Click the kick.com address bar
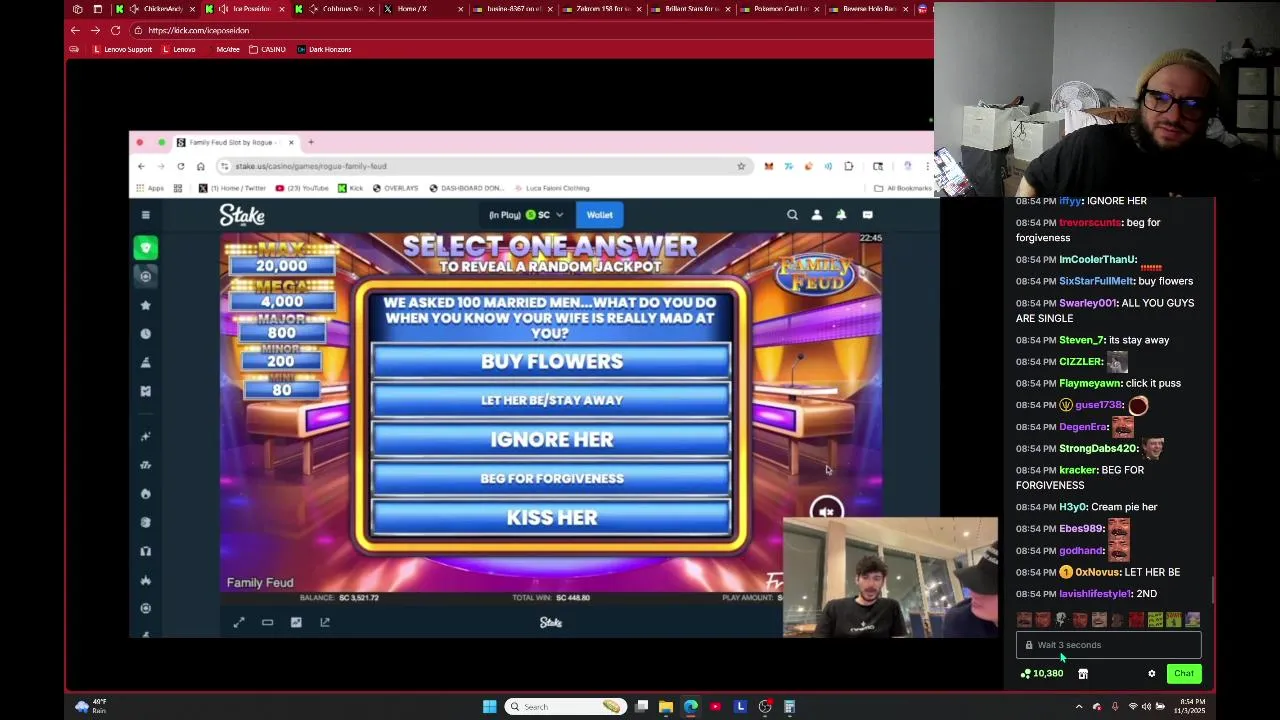Image resolution: width=1280 pixels, height=720 pixels. [530, 30]
